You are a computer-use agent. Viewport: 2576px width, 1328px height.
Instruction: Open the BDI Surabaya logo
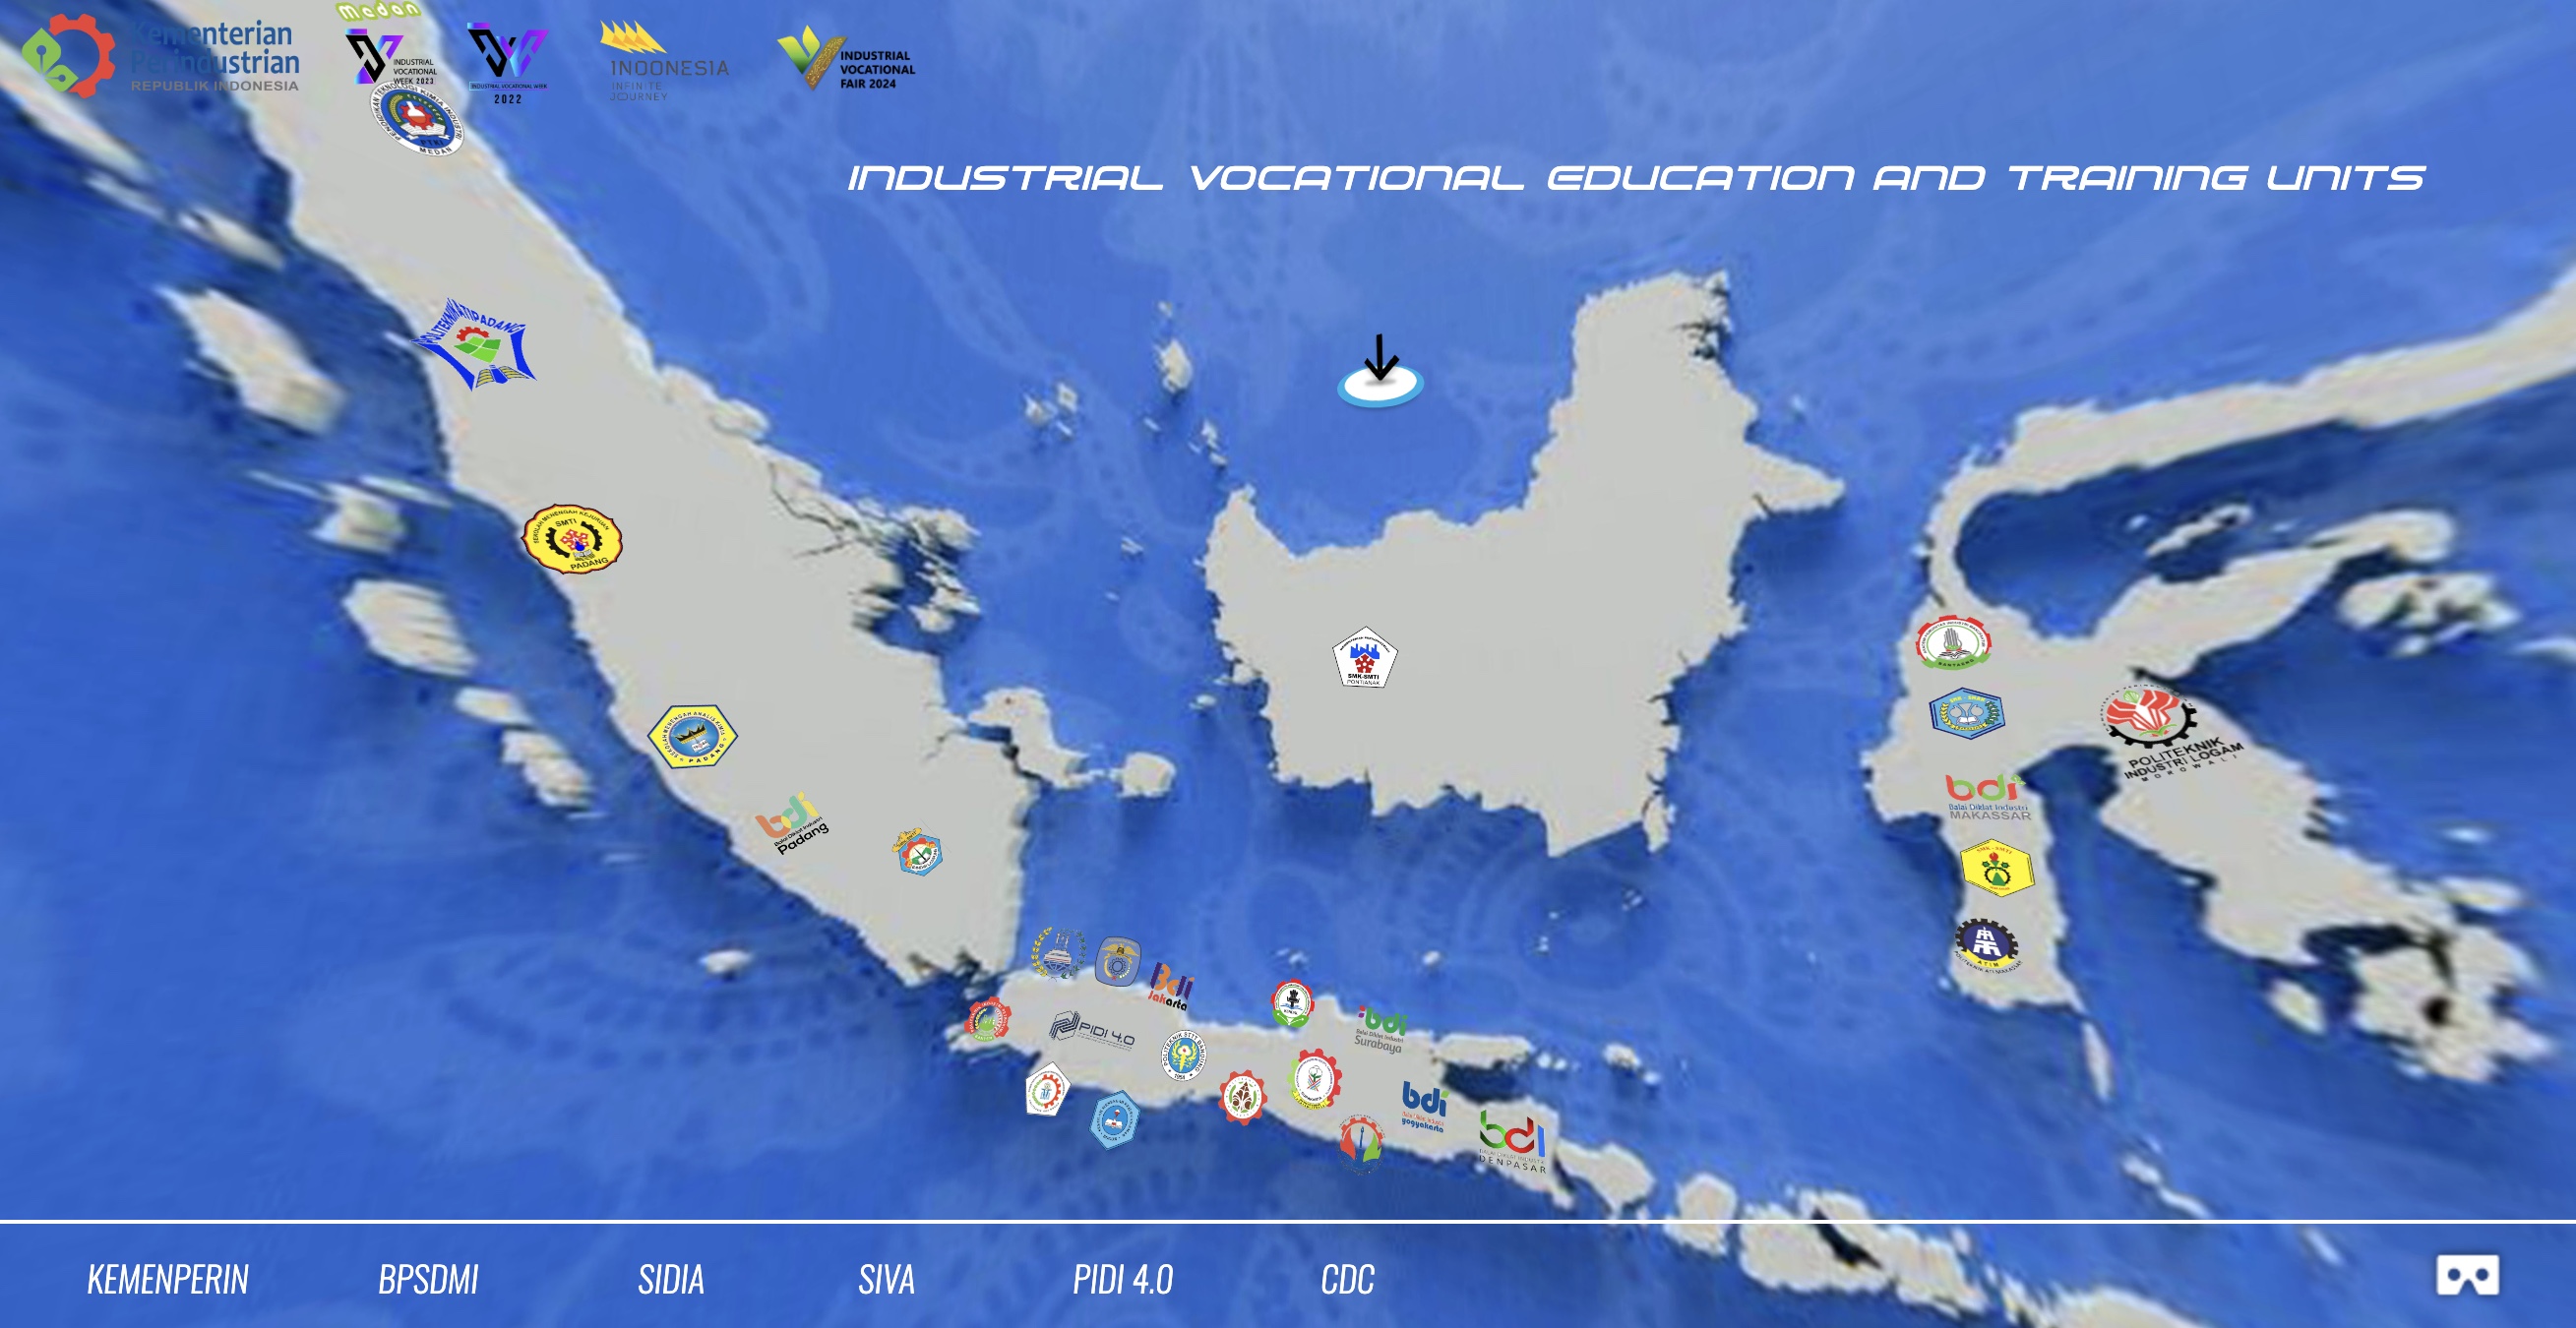pos(1381,1029)
